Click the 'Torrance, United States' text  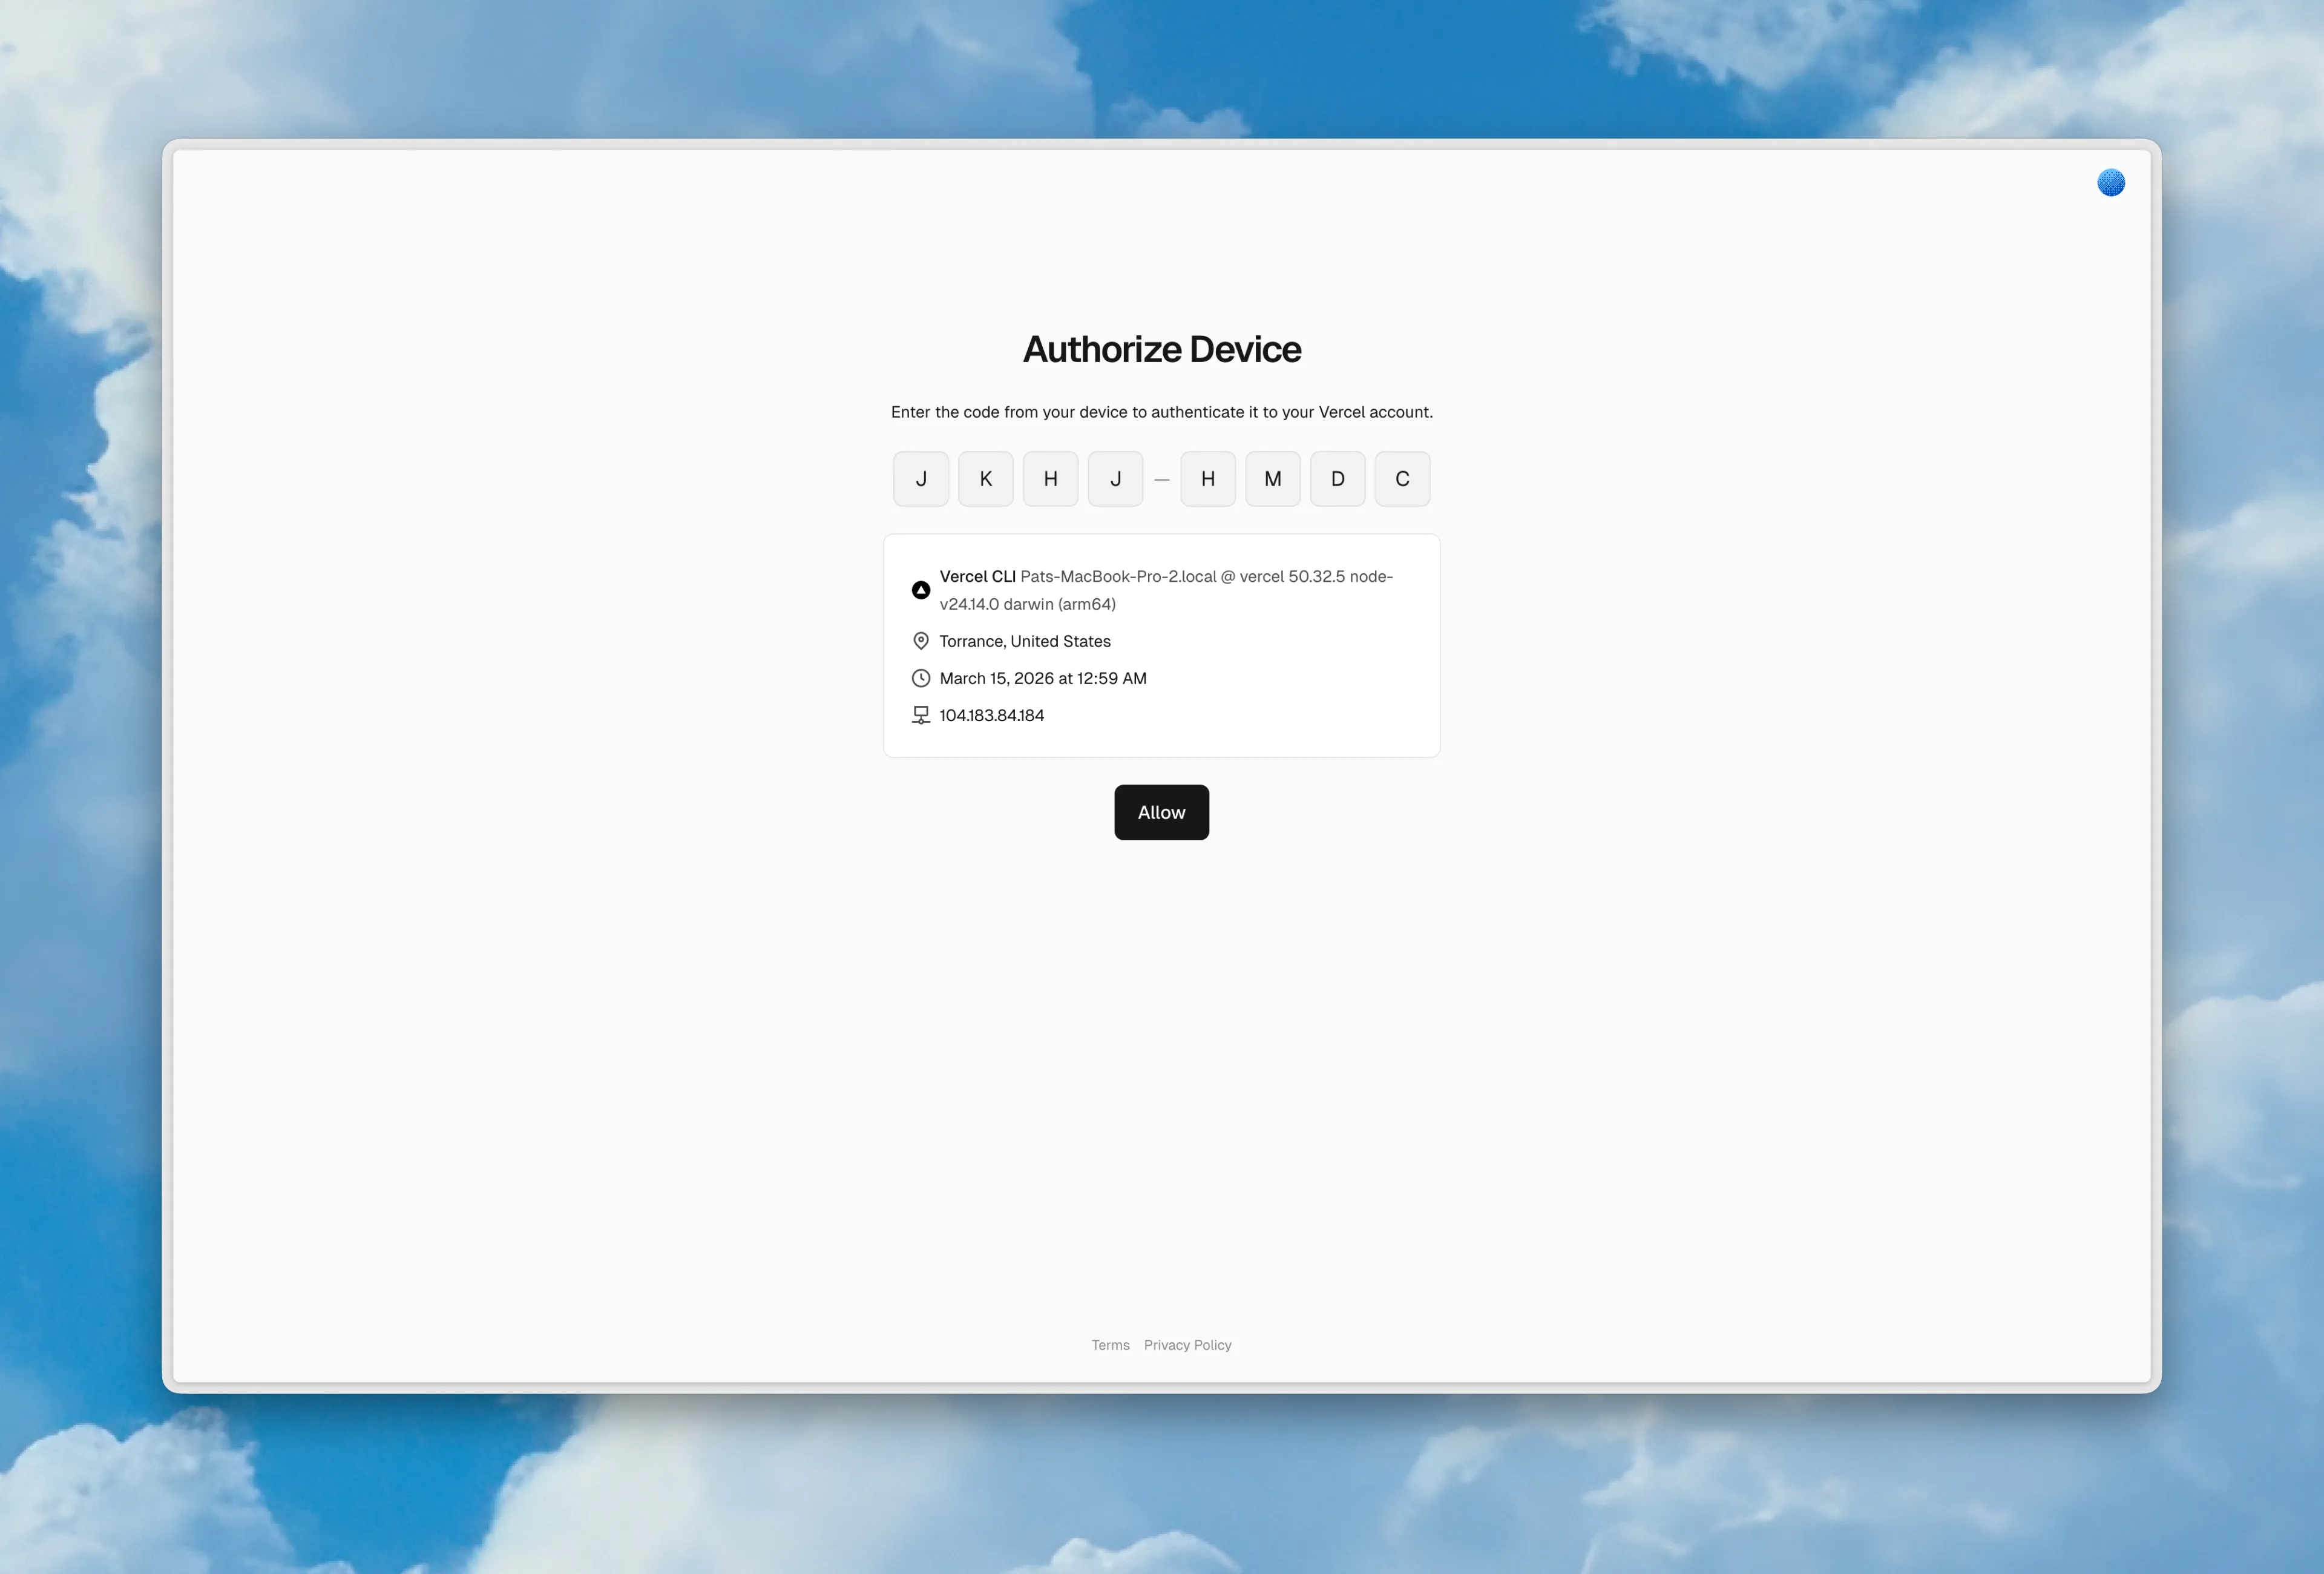click(1025, 641)
